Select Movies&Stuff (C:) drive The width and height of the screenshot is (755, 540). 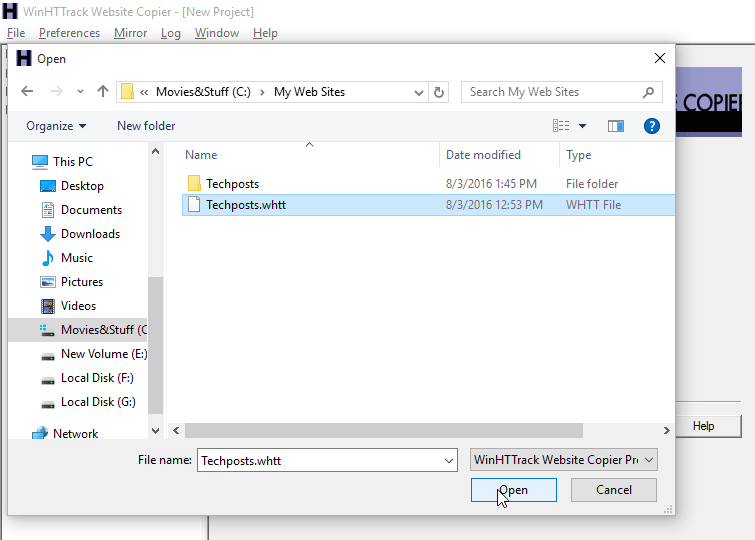pyautogui.click(x=78, y=330)
